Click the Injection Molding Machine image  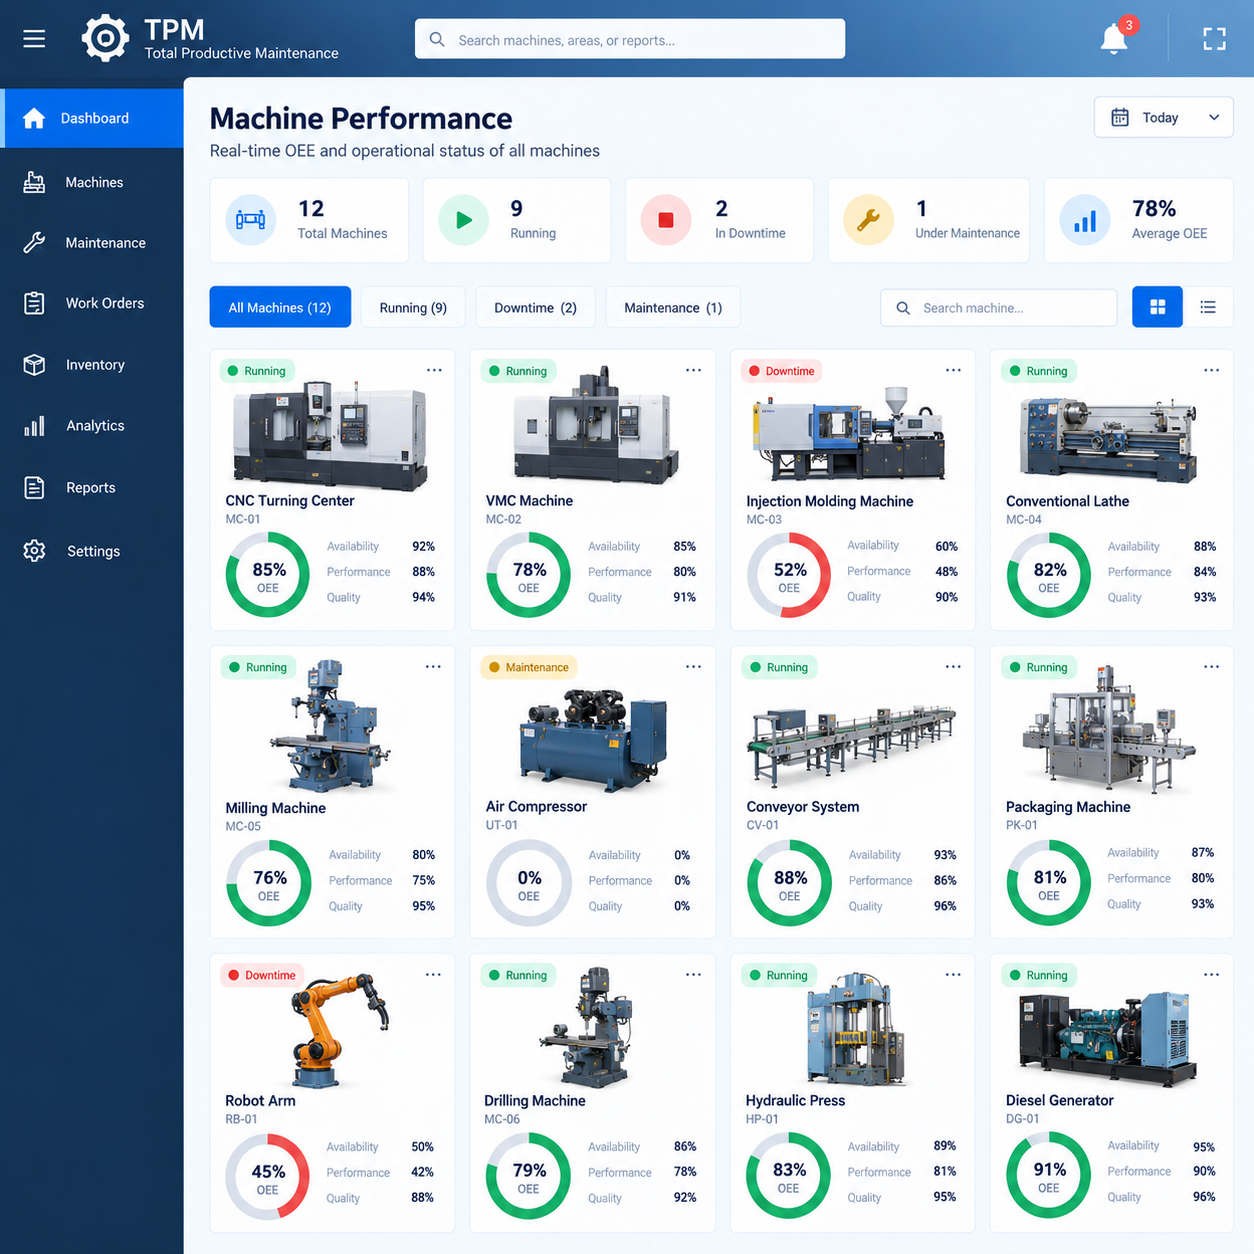(x=849, y=433)
